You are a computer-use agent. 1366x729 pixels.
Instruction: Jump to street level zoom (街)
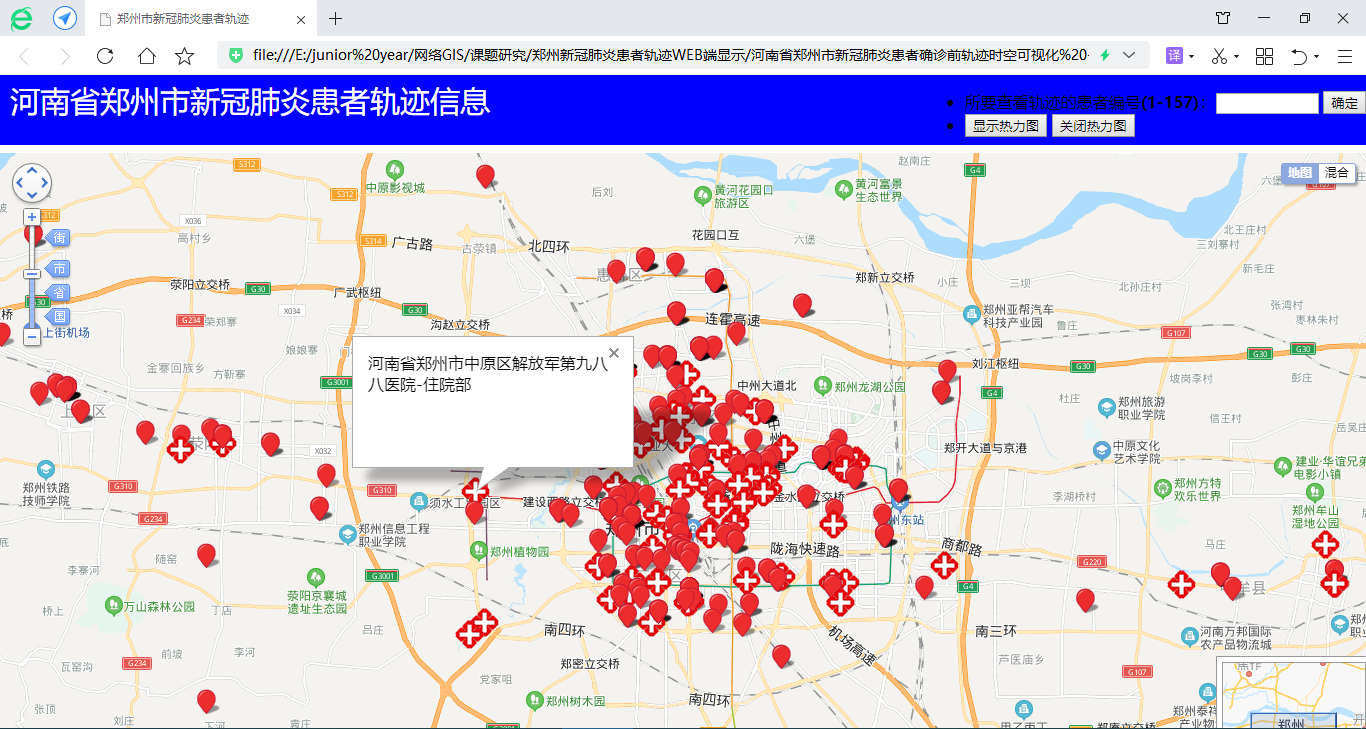58,237
